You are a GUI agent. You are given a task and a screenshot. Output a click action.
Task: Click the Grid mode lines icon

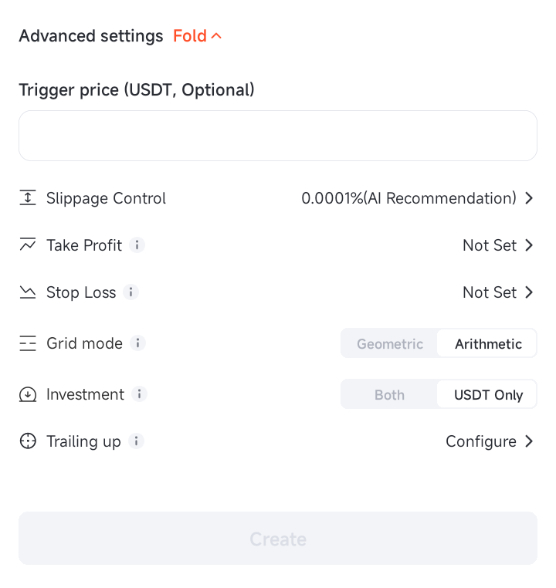(x=27, y=343)
